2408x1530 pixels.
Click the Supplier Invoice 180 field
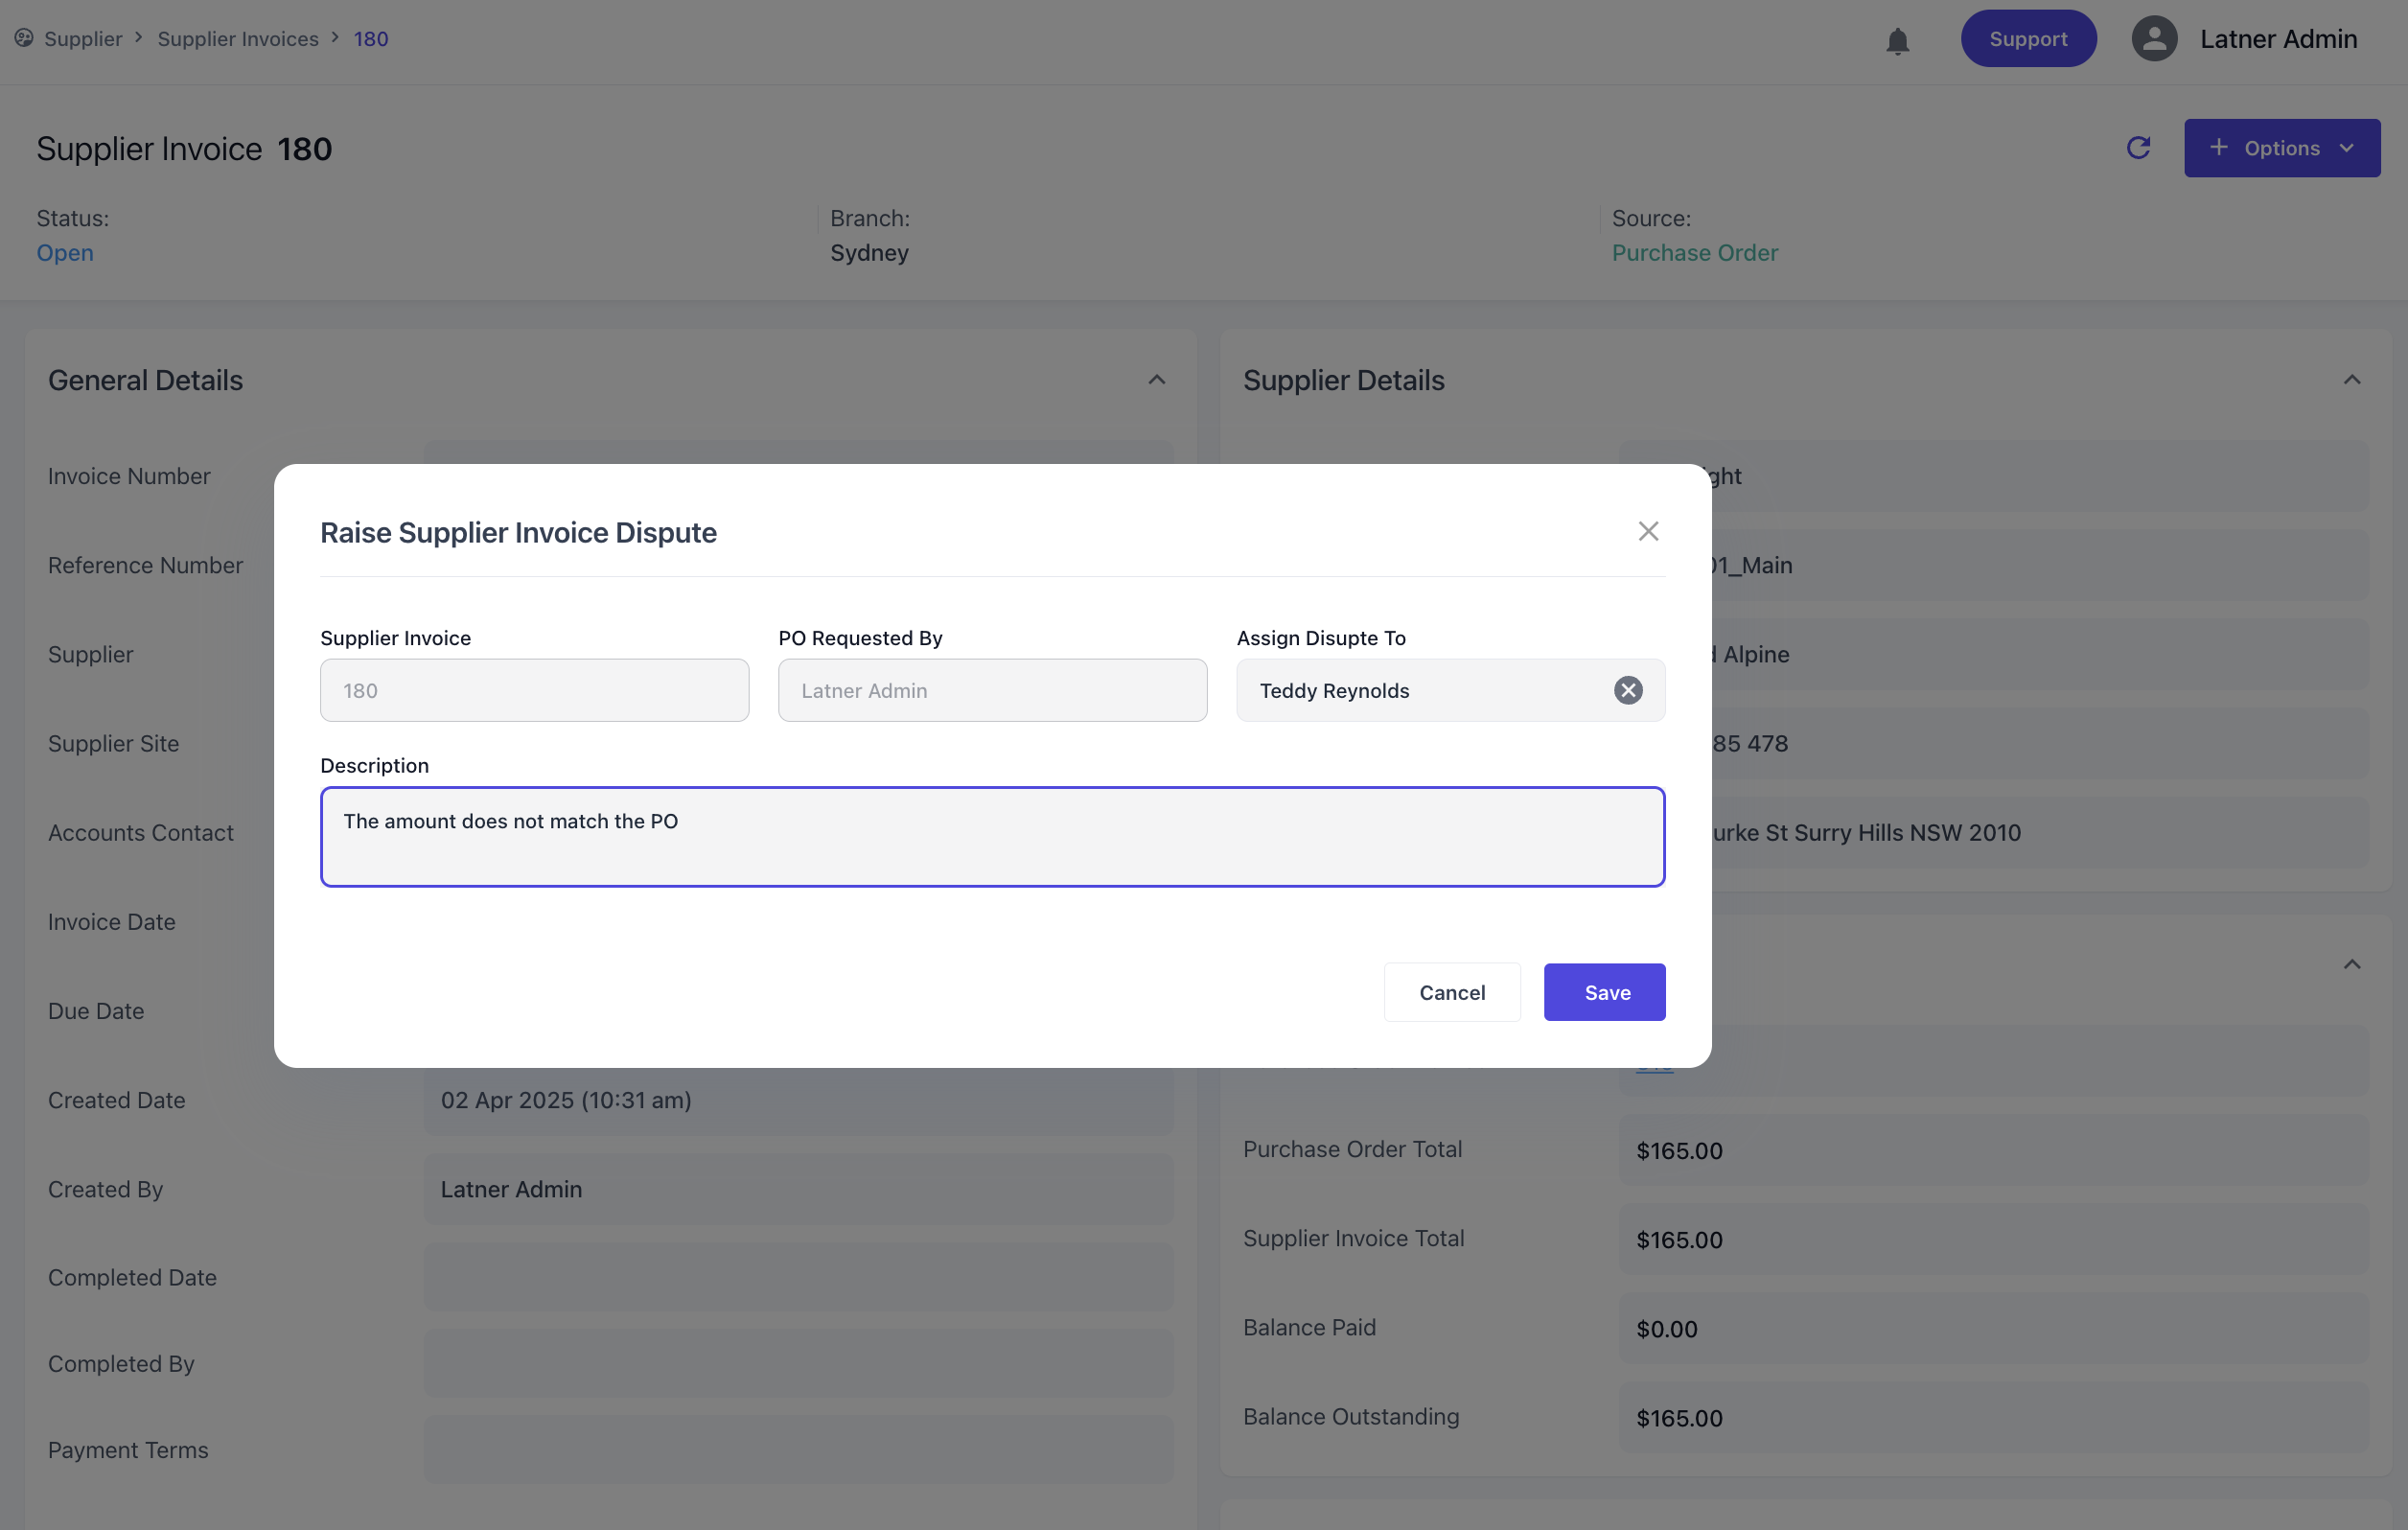[534, 690]
